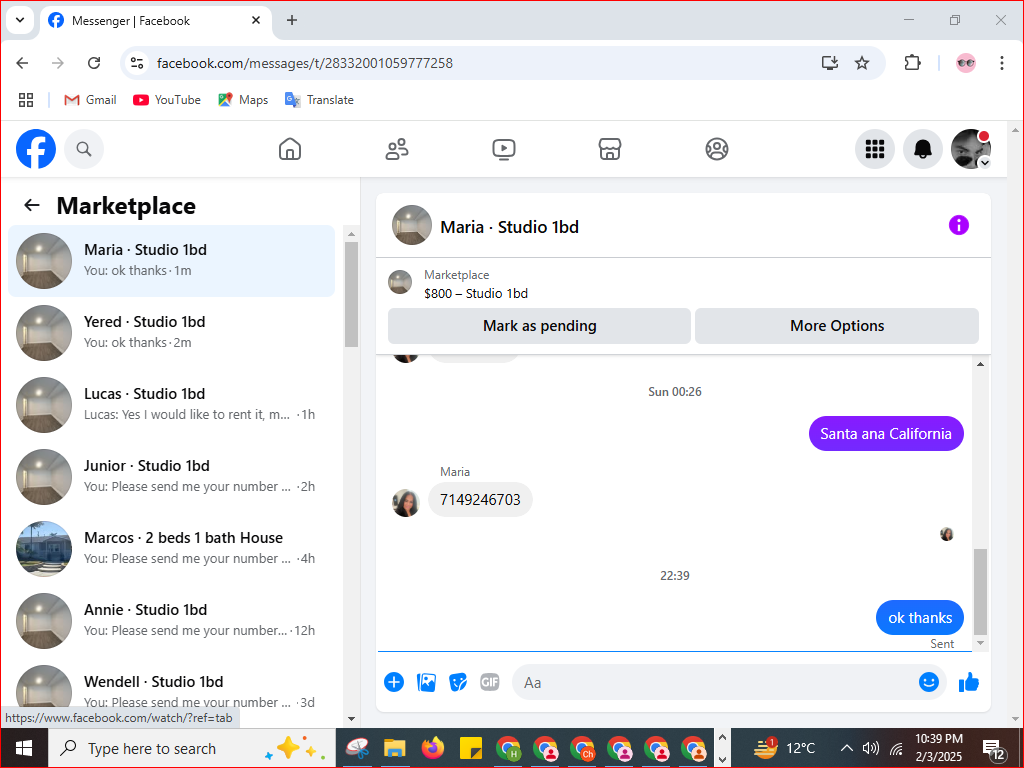Click the plus icon for more actions
This screenshot has height=768, width=1024.
394,682
